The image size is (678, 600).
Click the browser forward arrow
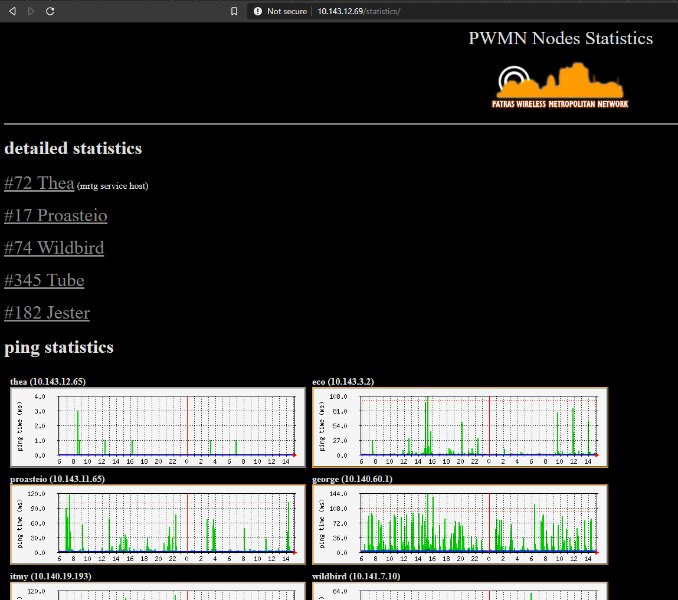(x=31, y=10)
